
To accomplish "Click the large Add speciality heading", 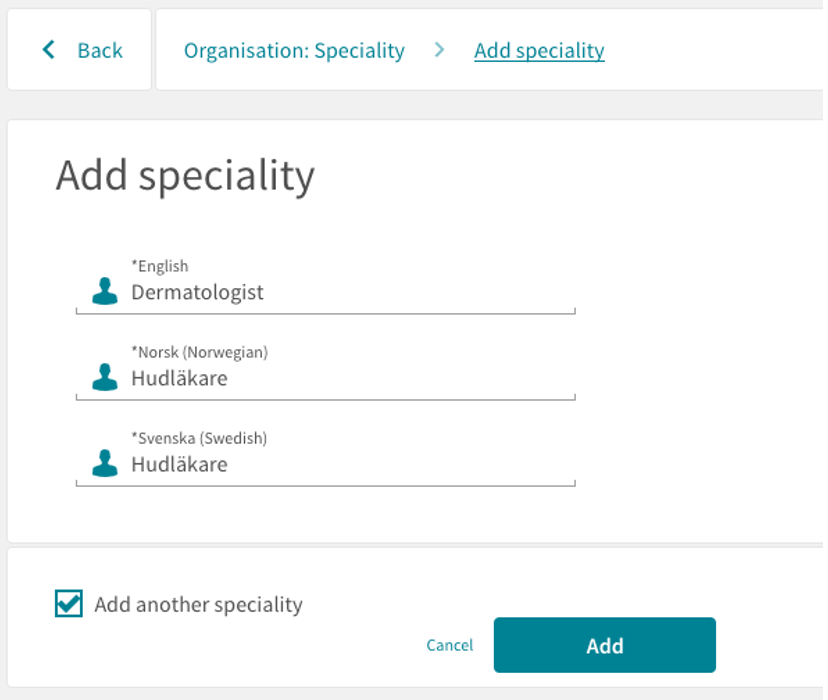I will point(185,176).
